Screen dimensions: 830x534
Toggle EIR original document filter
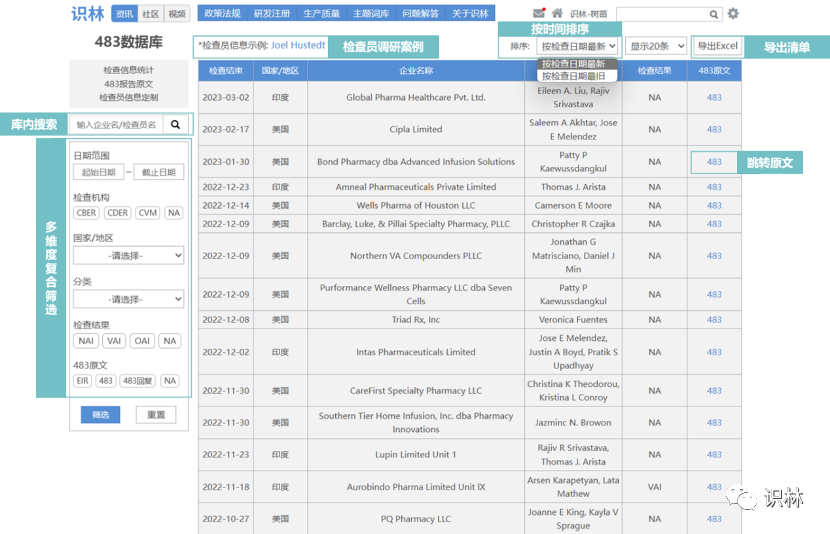pyautogui.click(x=83, y=381)
